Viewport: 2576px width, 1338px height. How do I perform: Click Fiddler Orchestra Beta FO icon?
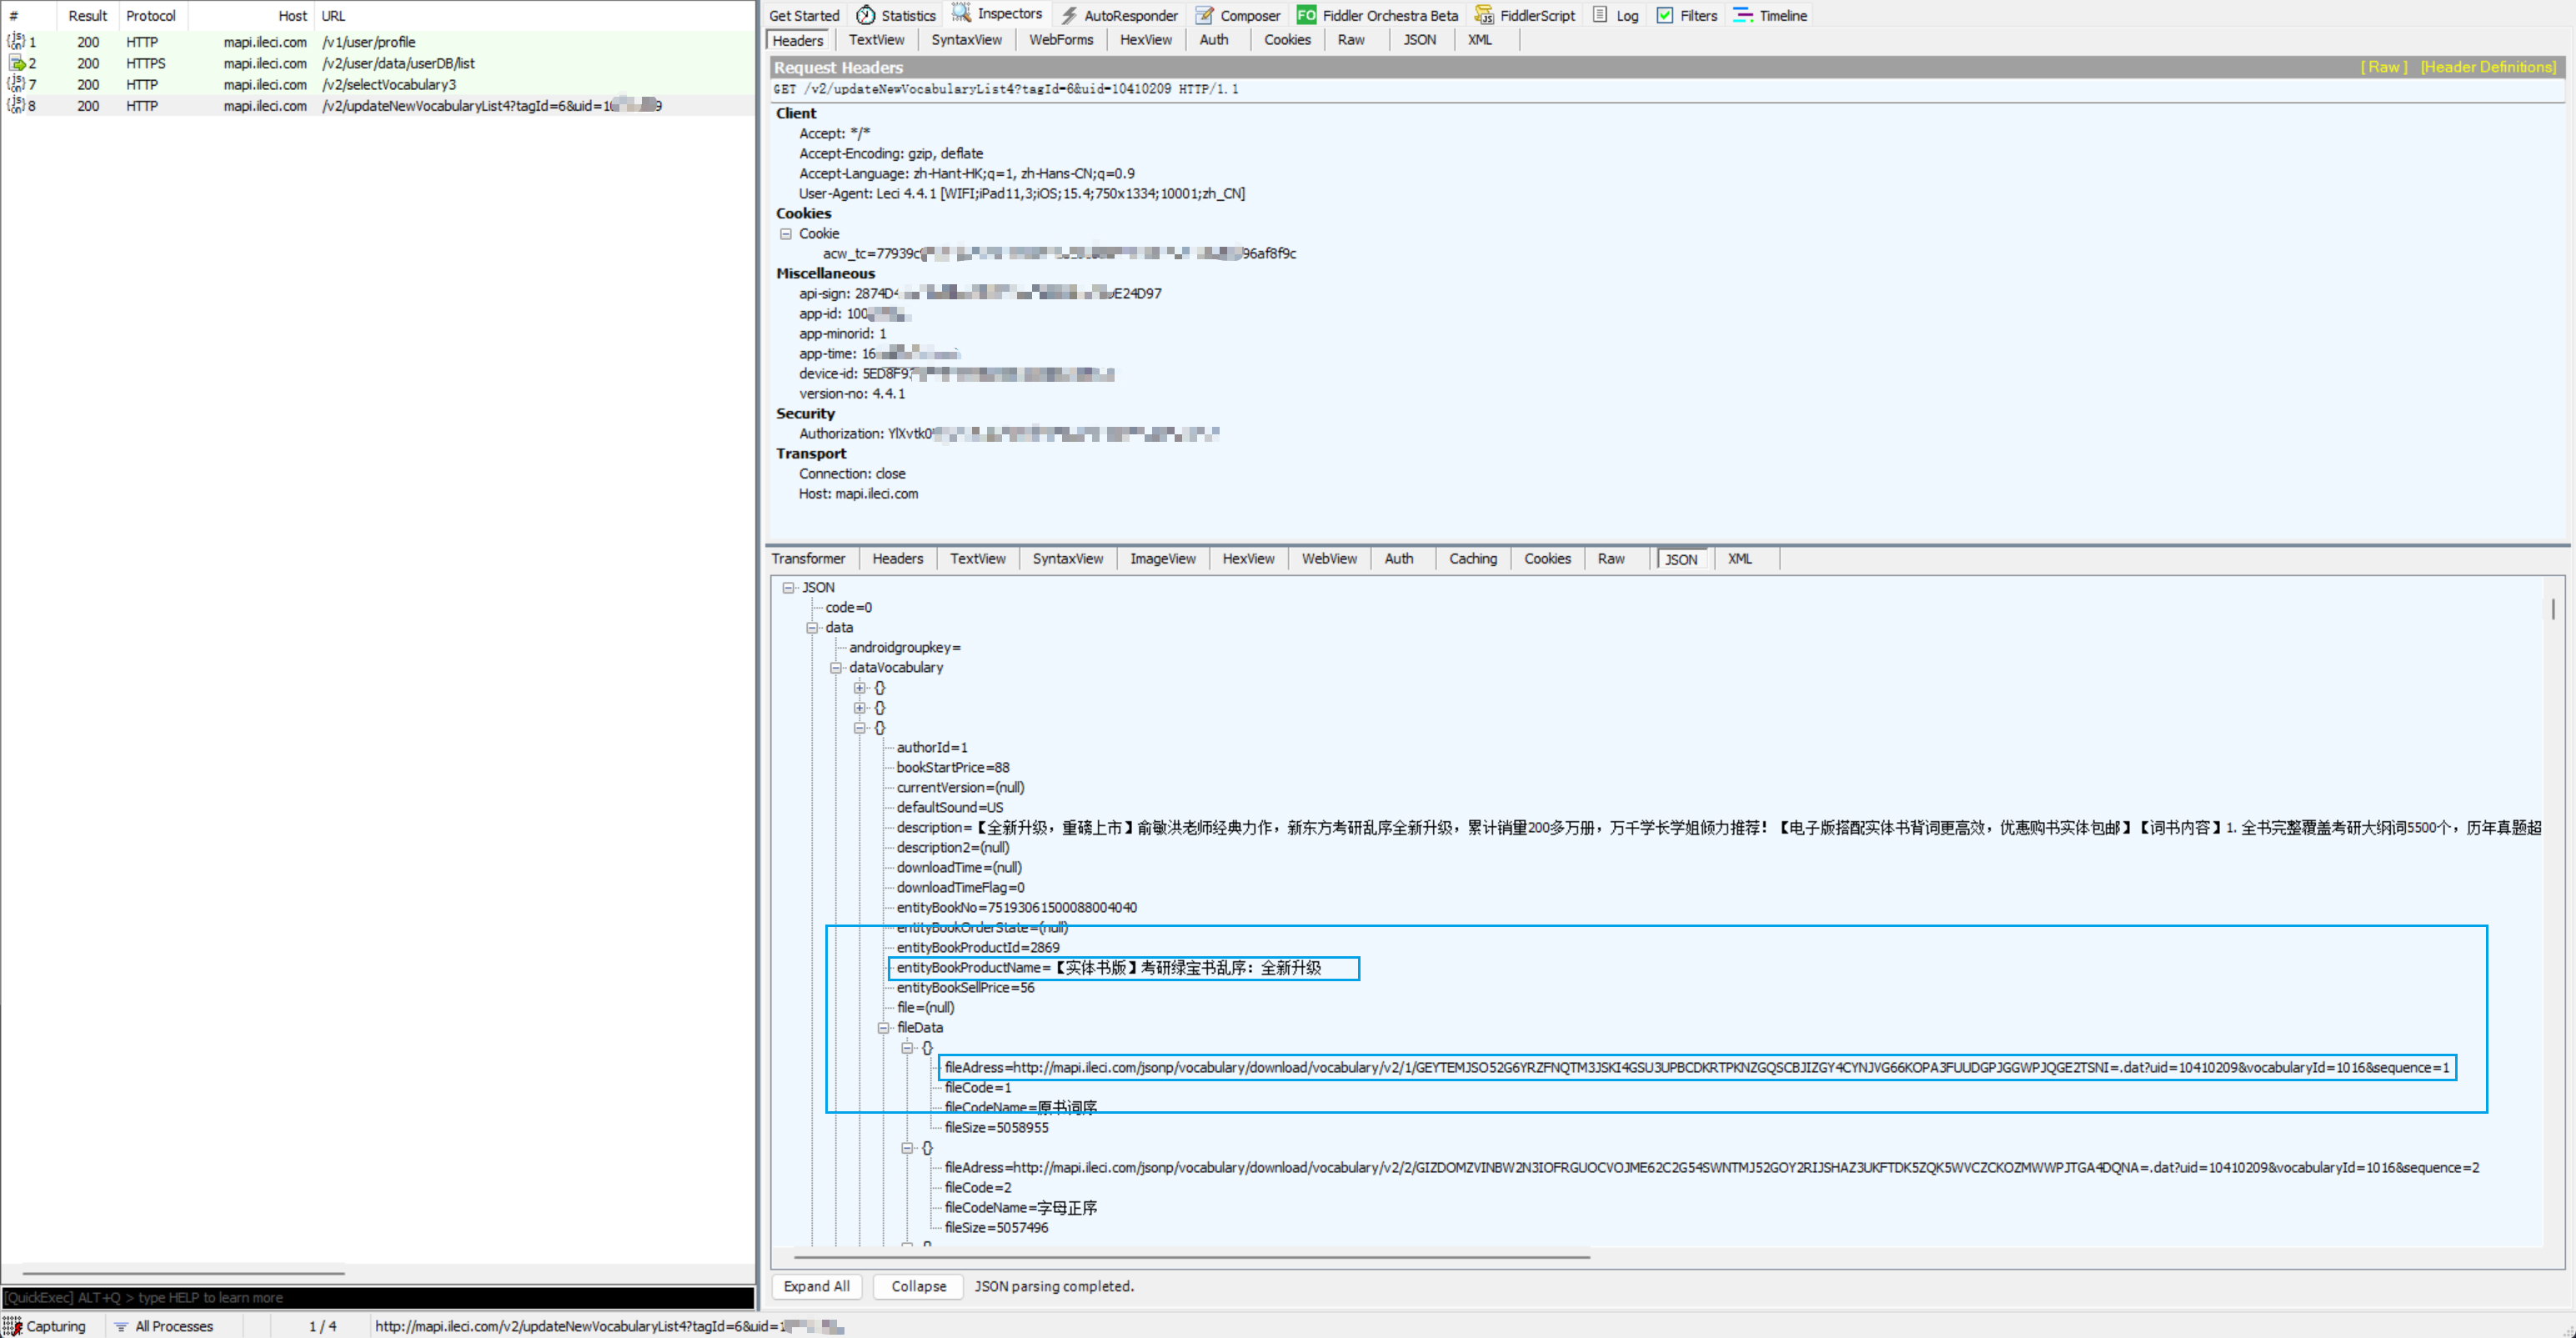coord(1306,15)
